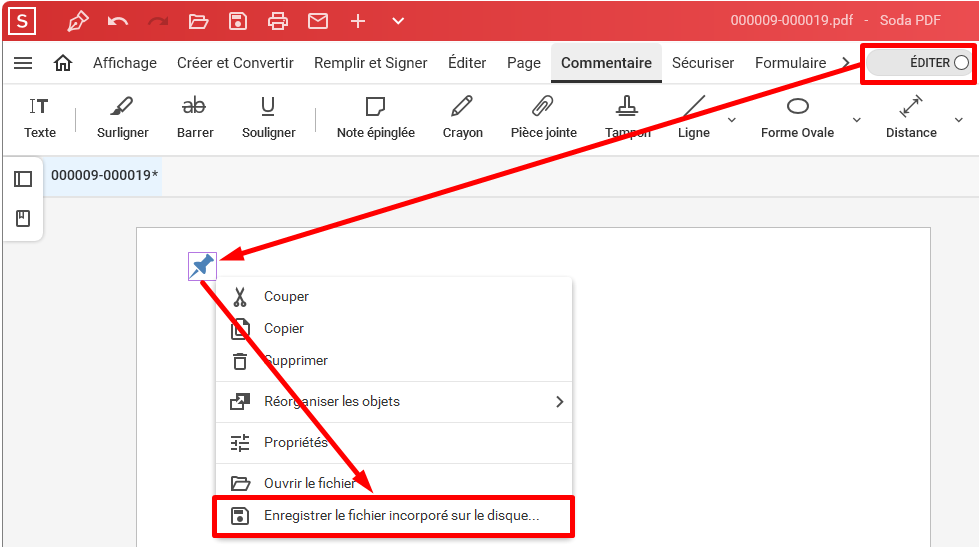Toggle the ÉDITER mode switch
This screenshot has height=547, width=979.
(x=918, y=63)
